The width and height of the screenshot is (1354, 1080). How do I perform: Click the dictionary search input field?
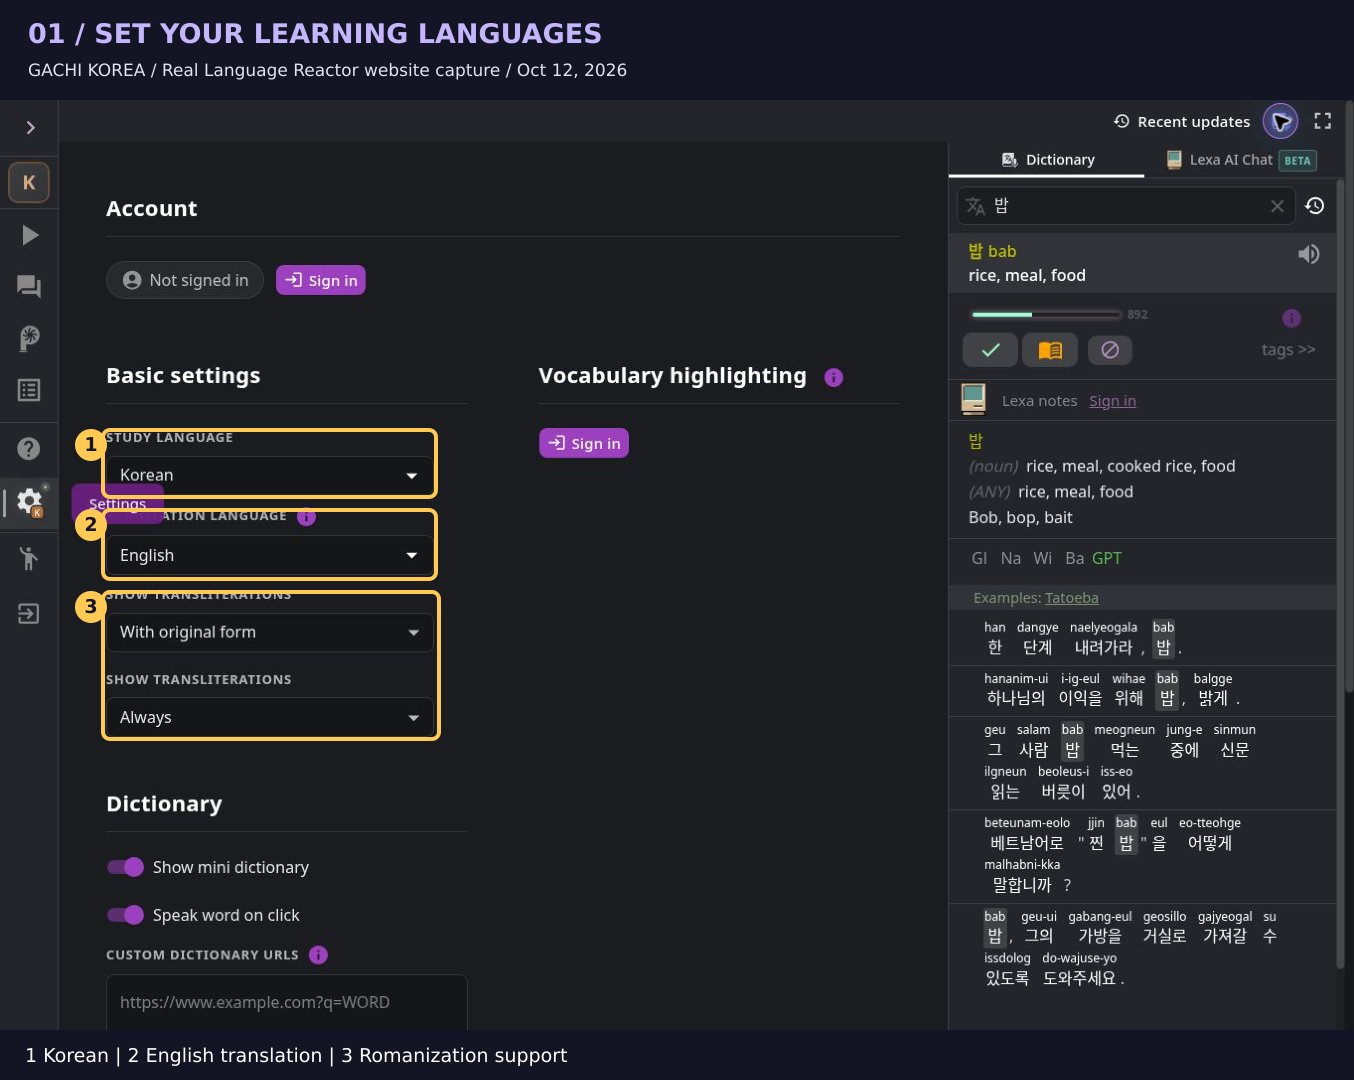point(1126,206)
